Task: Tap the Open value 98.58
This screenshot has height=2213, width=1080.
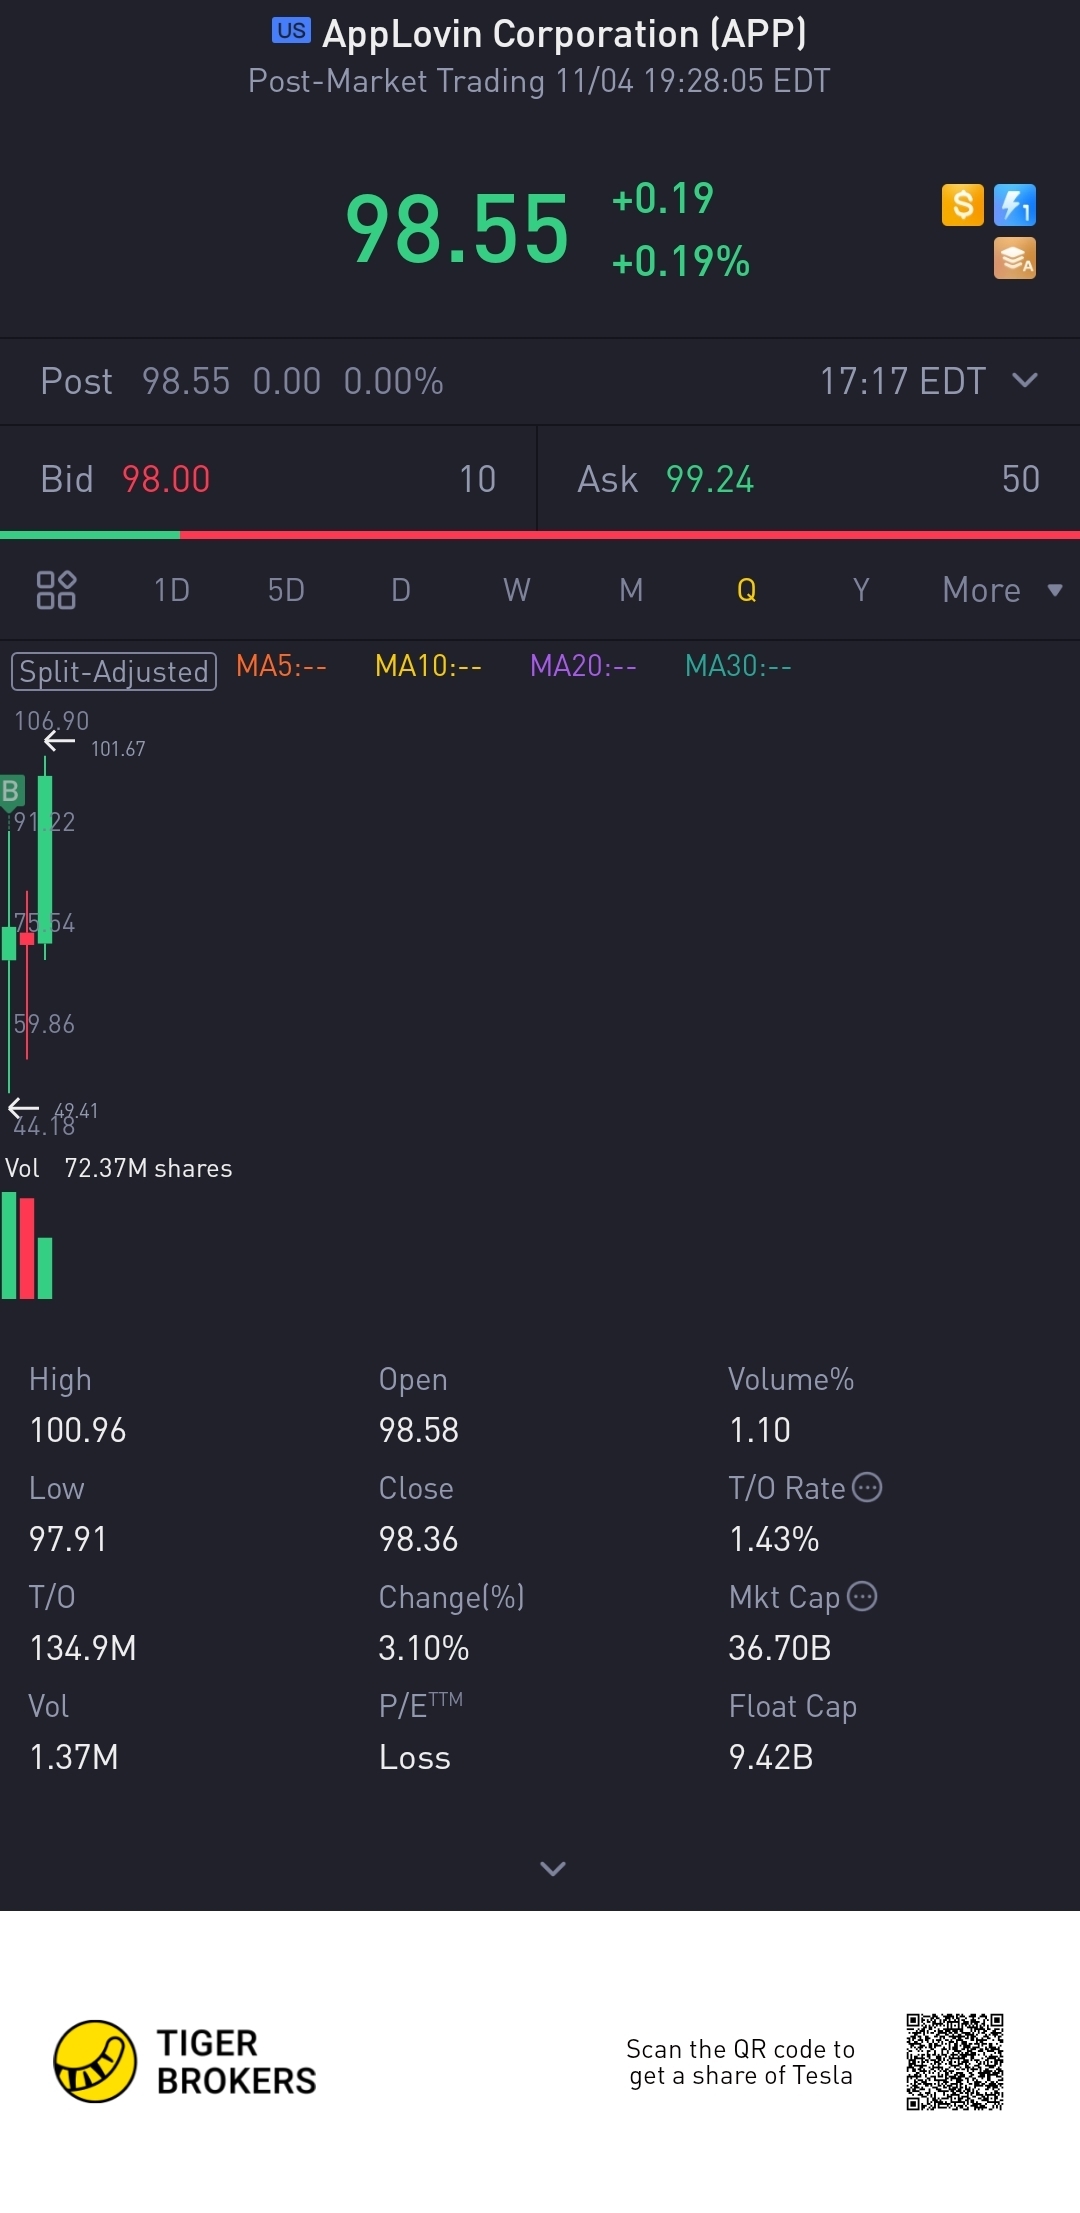Action: point(418,1430)
